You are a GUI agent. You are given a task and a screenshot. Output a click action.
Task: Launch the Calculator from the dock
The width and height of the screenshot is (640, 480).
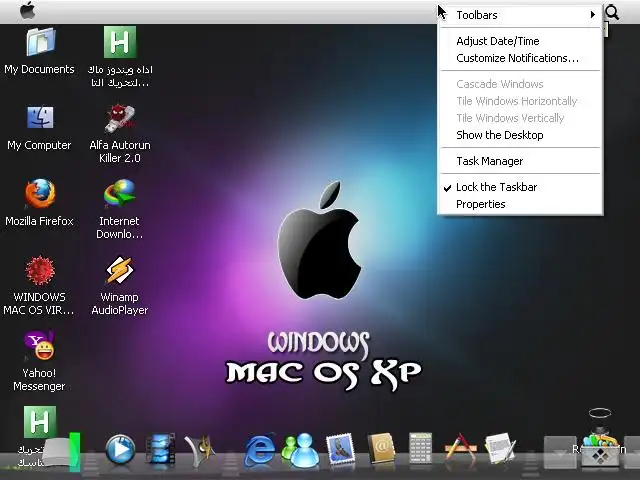pos(420,448)
